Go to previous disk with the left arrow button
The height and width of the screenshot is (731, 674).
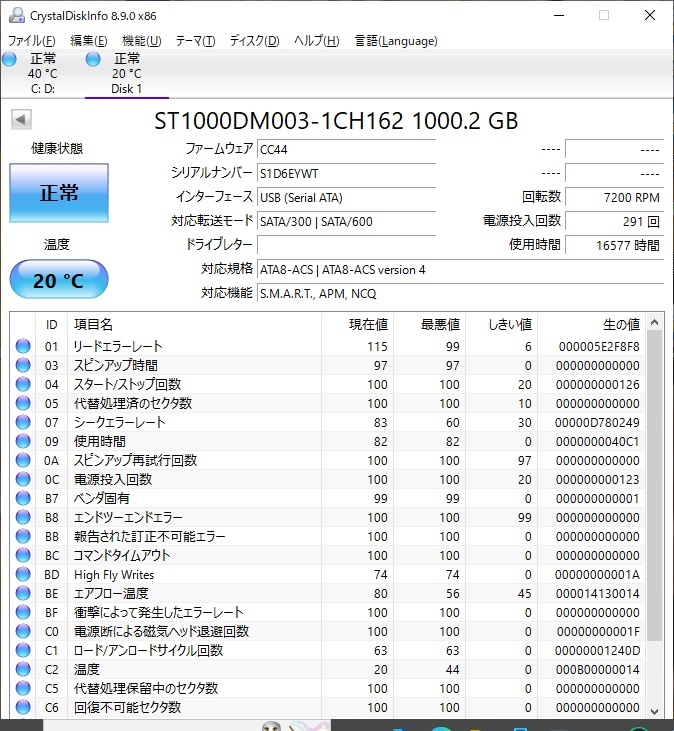coord(21,120)
